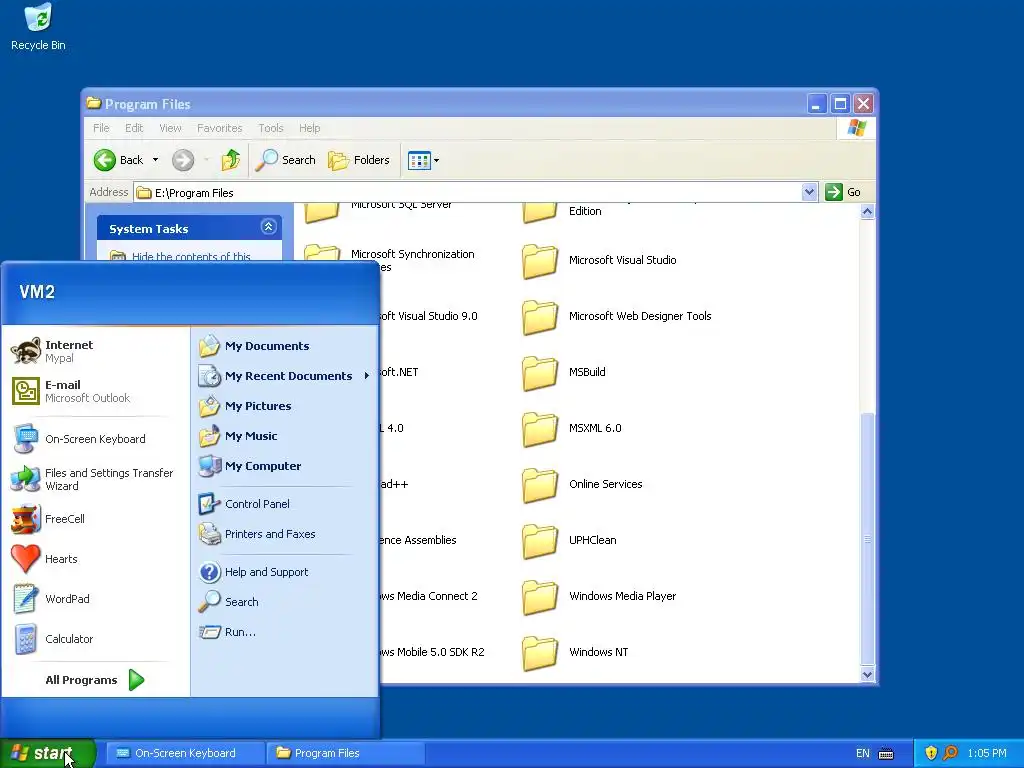Click the Start button

48,753
